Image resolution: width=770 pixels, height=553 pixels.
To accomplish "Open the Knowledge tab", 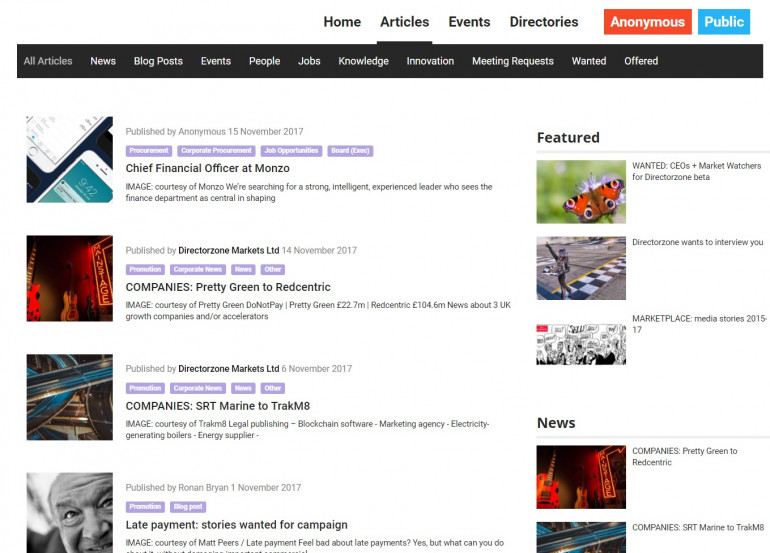I will tap(363, 61).
